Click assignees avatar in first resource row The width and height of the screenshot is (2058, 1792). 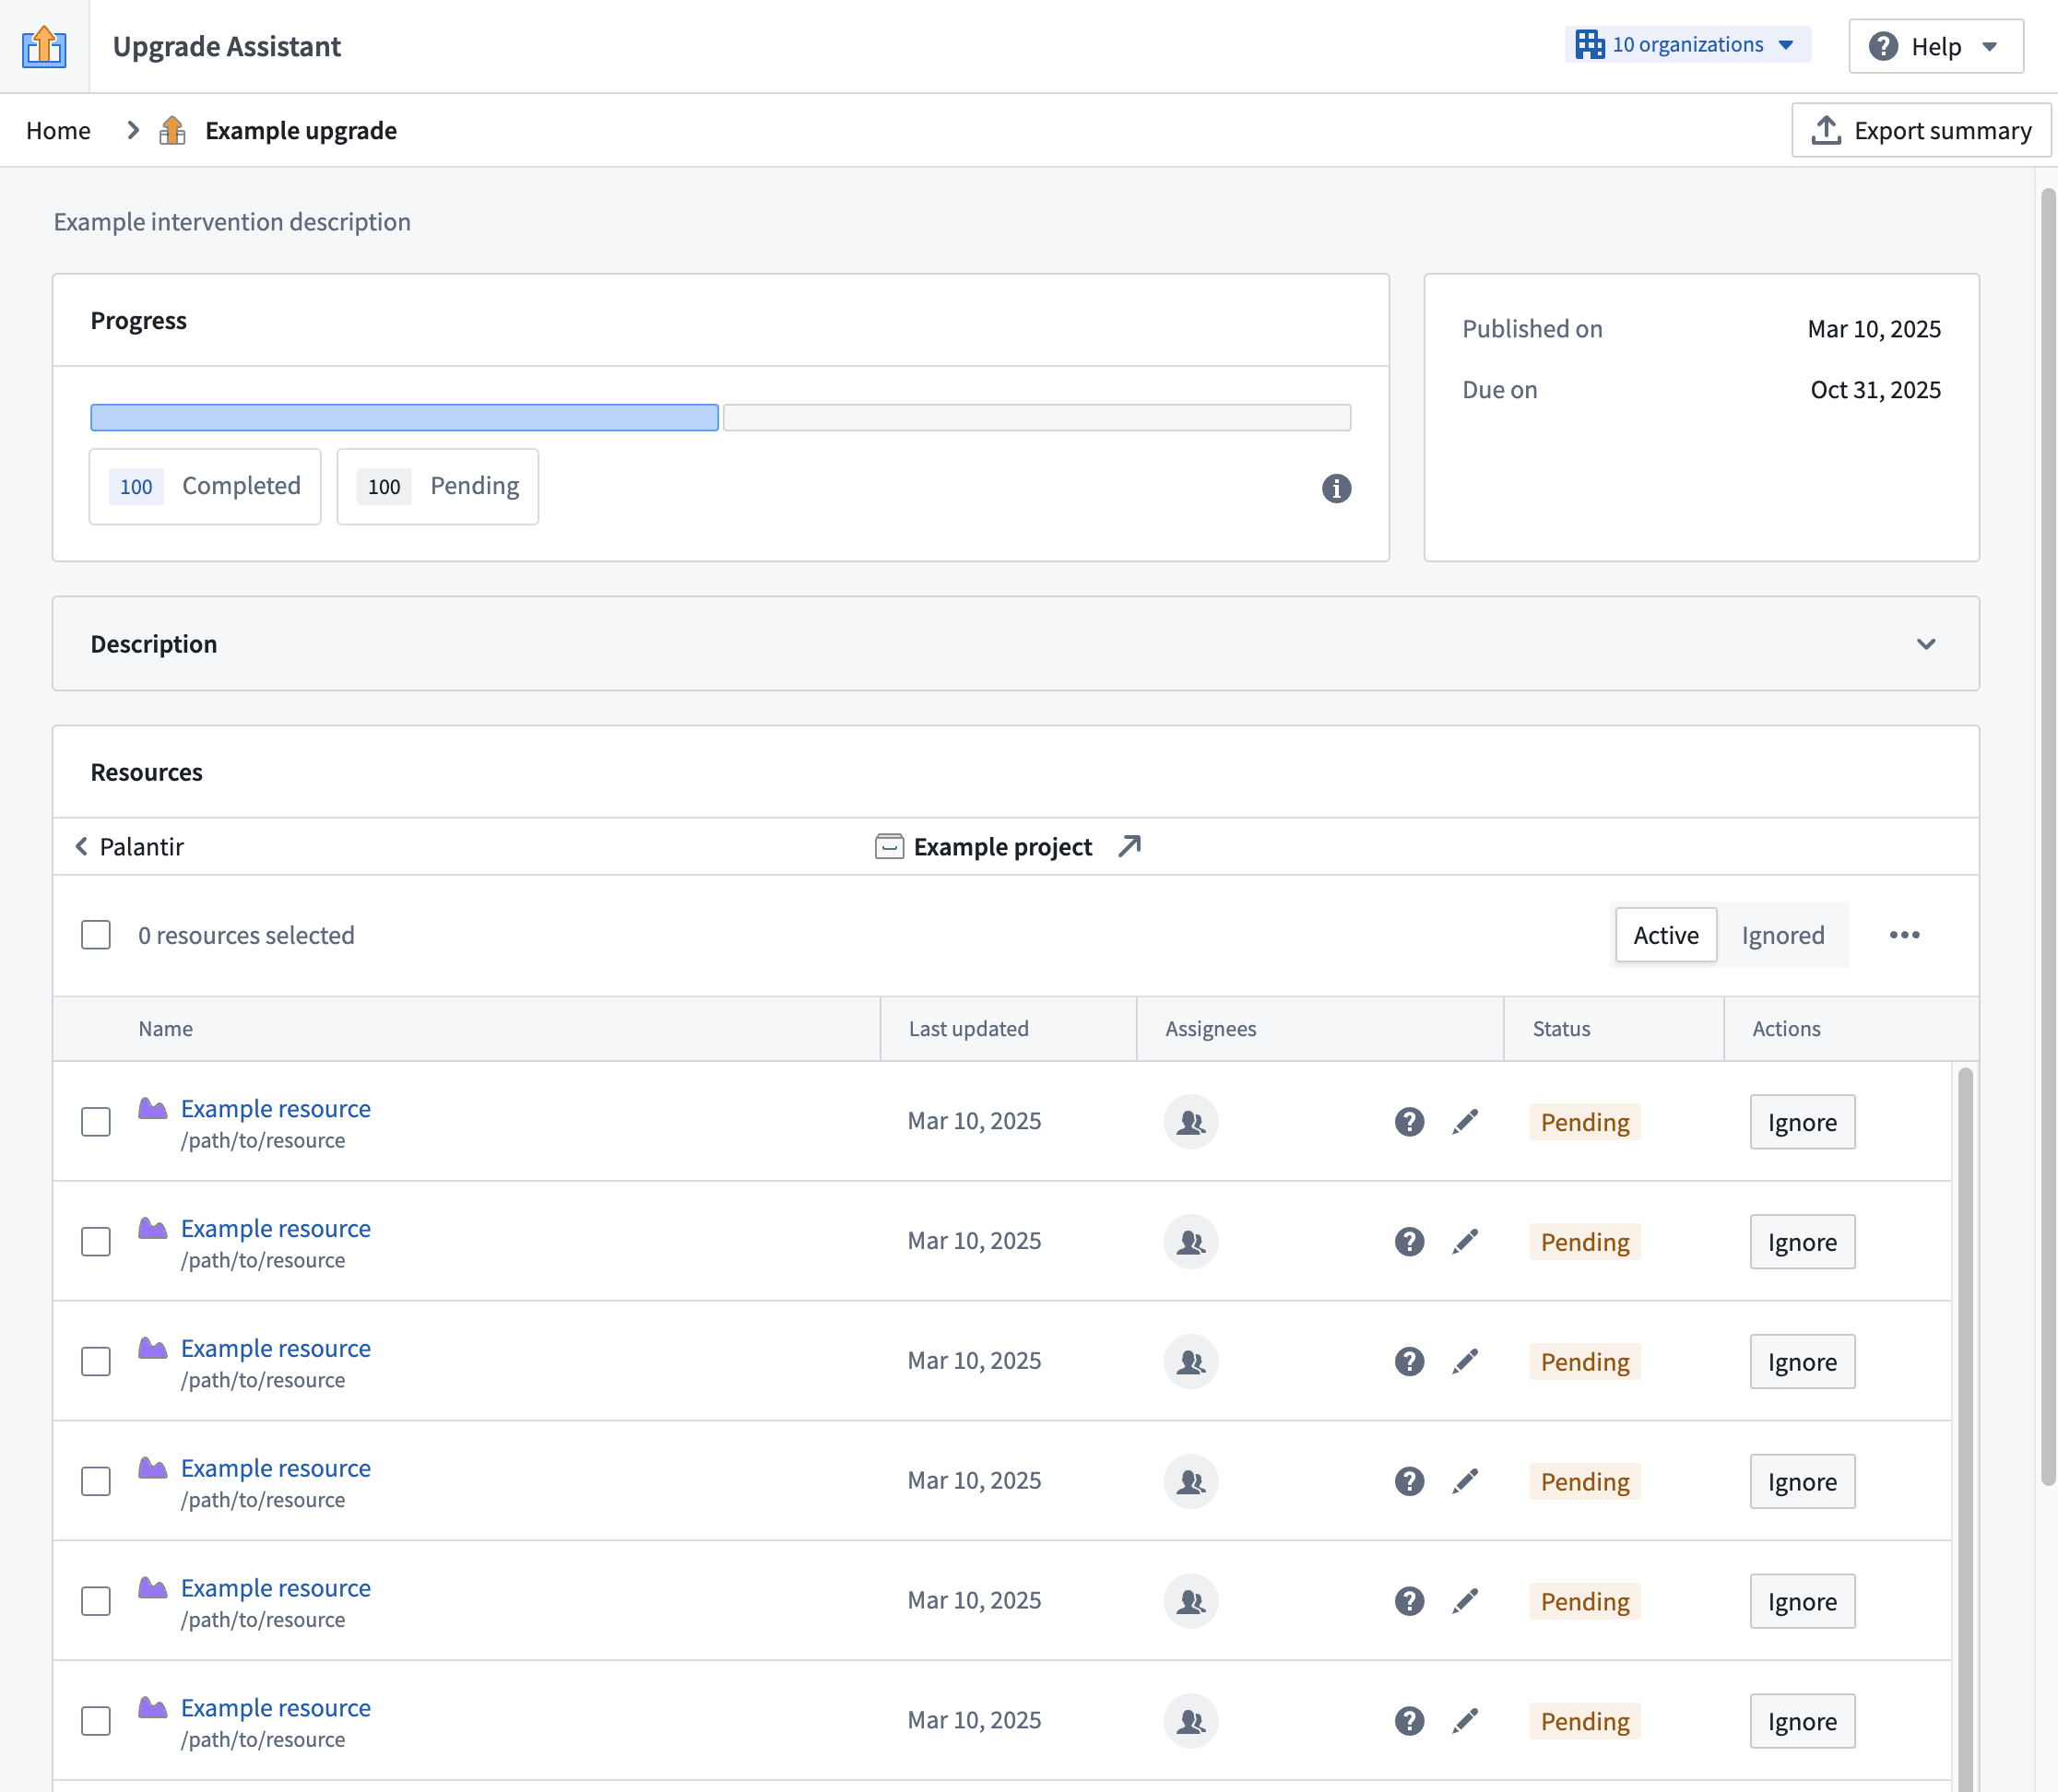click(x=1190, y=1122)
